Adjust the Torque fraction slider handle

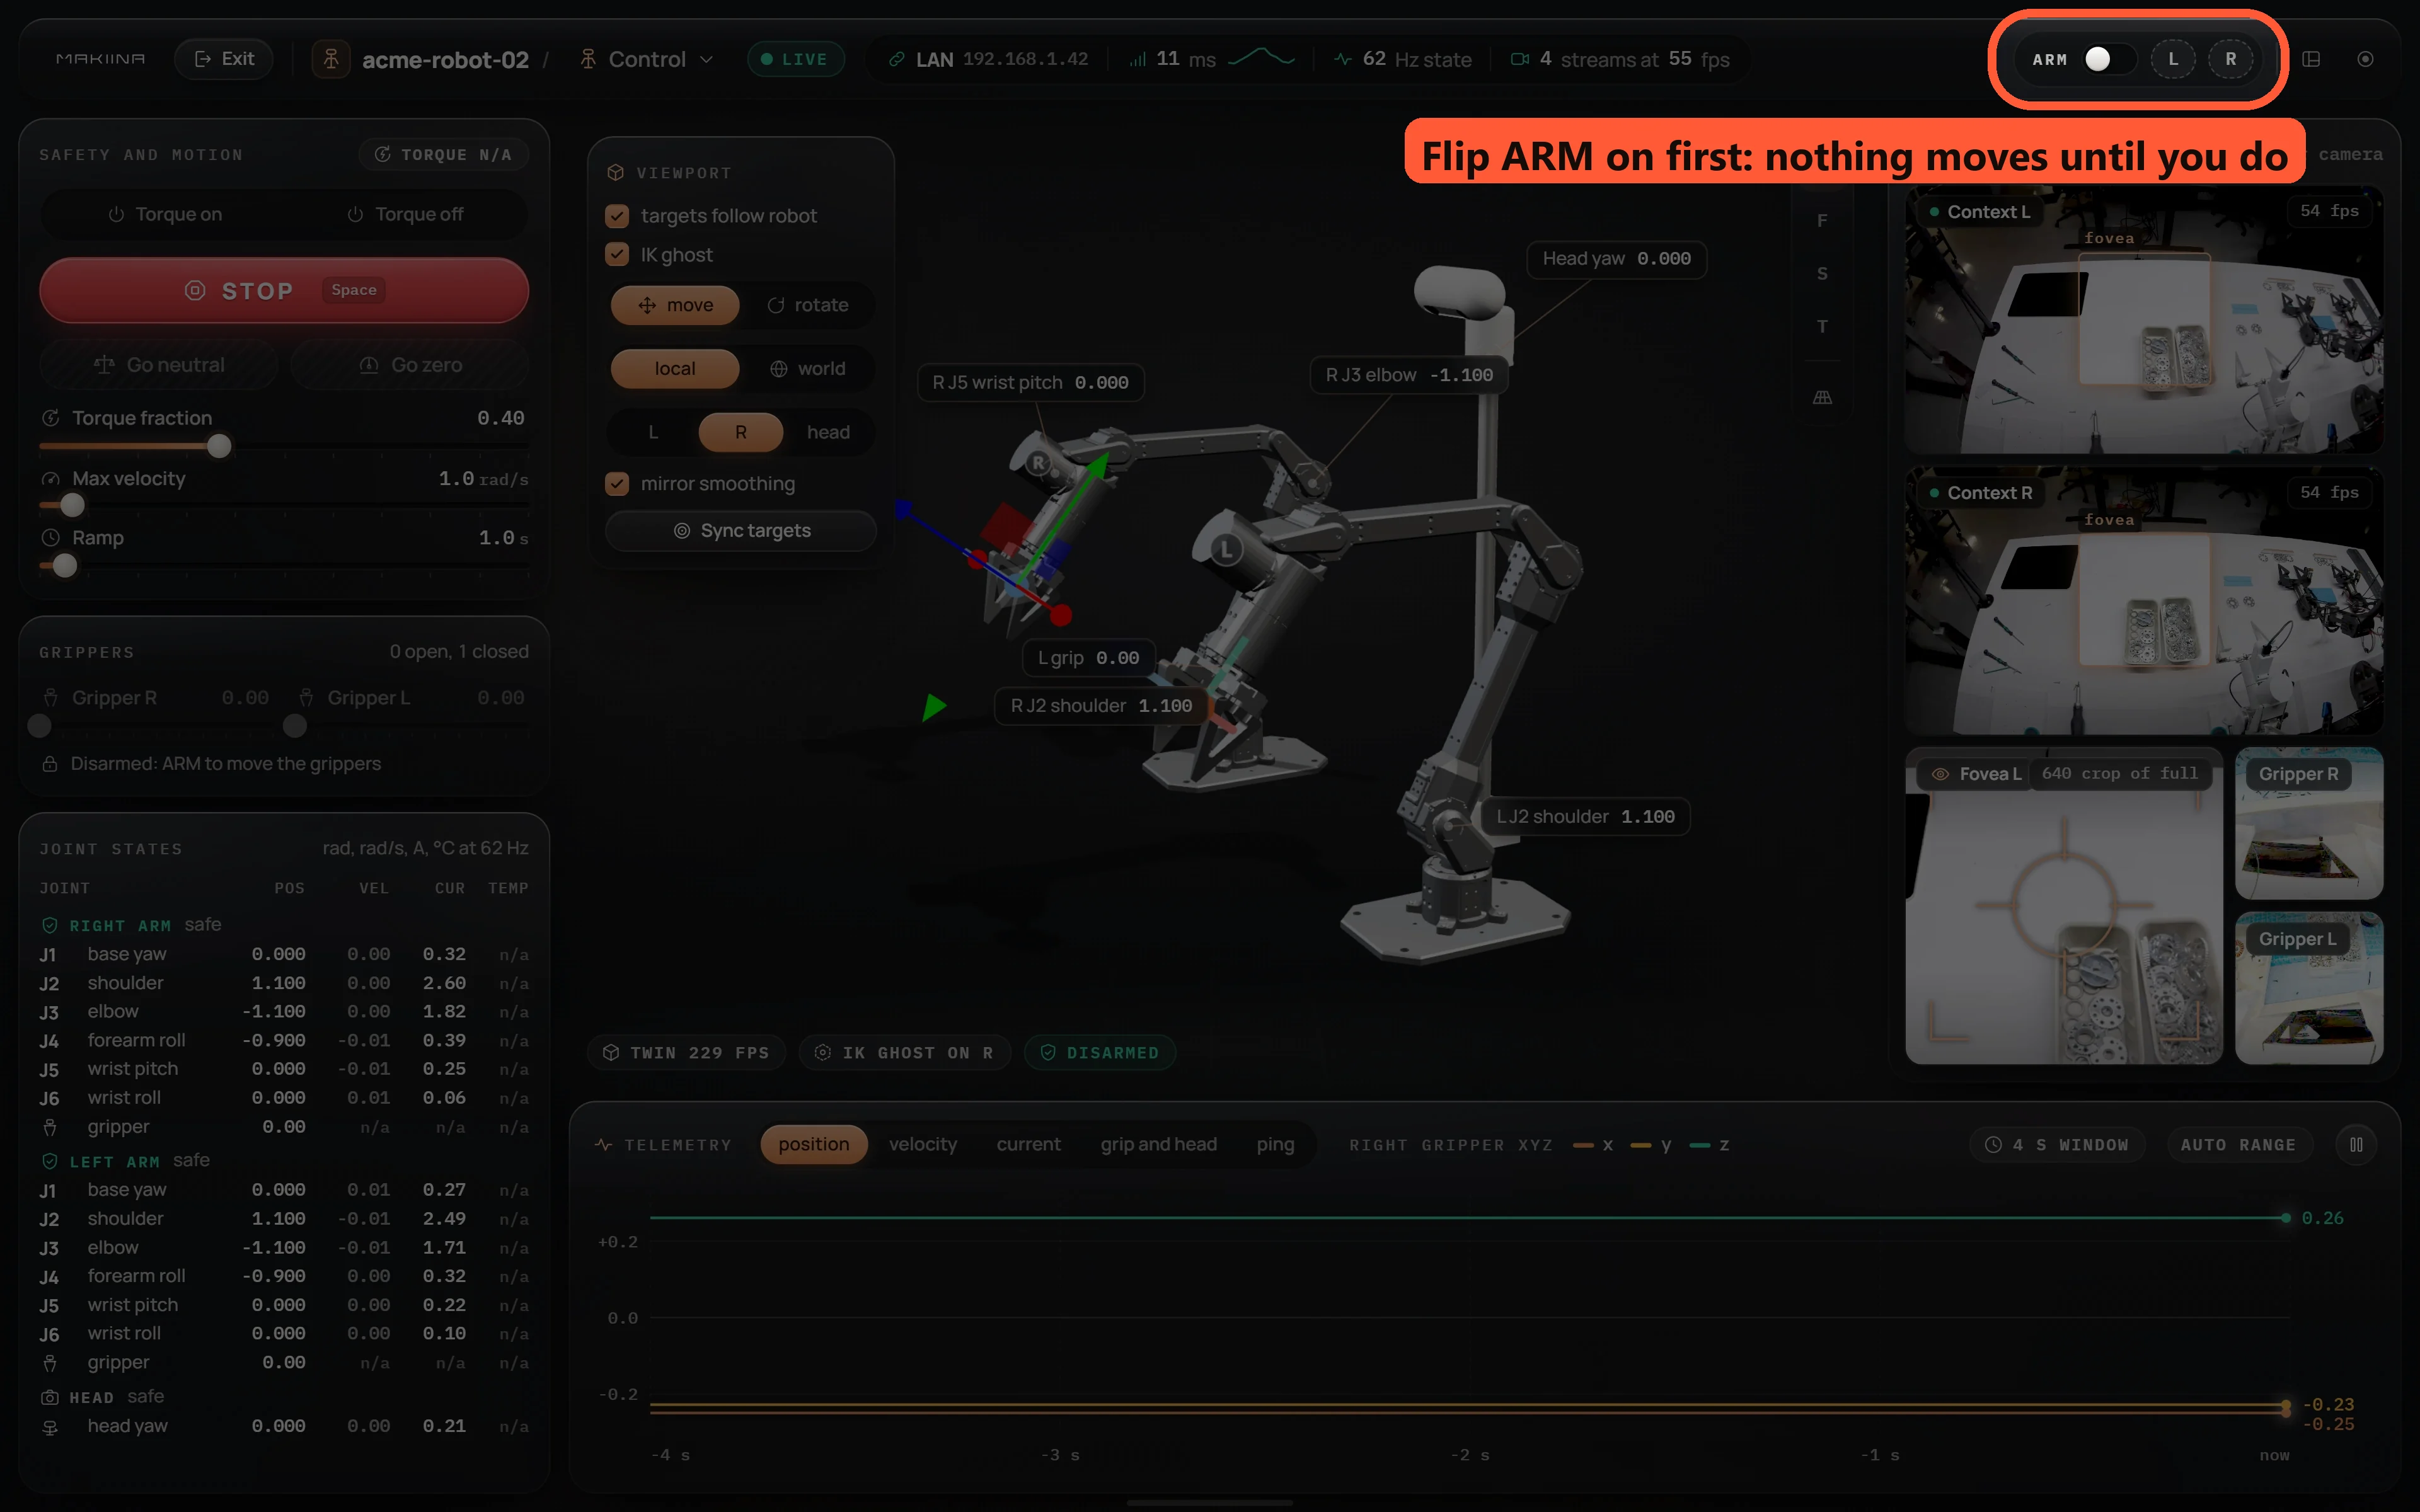(x=219, y=446)
